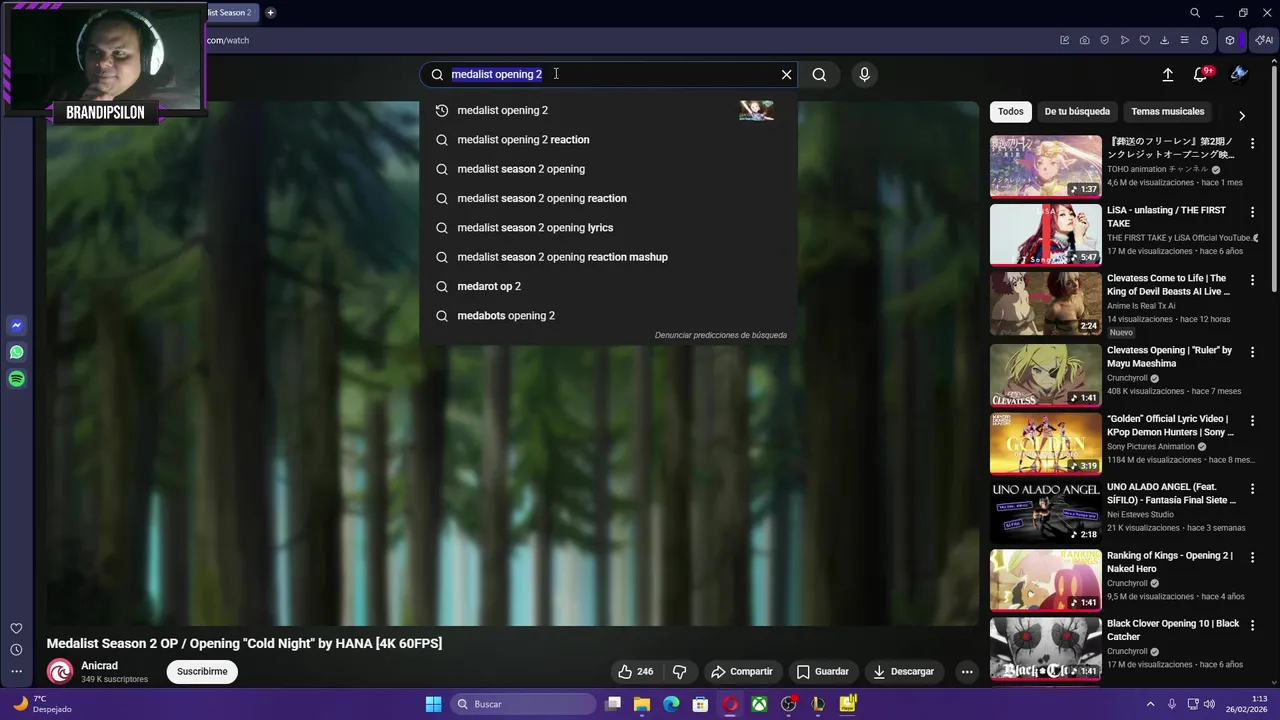Open options menu for UNO ALADO ANGEL video

click(x=1252, y=488)
